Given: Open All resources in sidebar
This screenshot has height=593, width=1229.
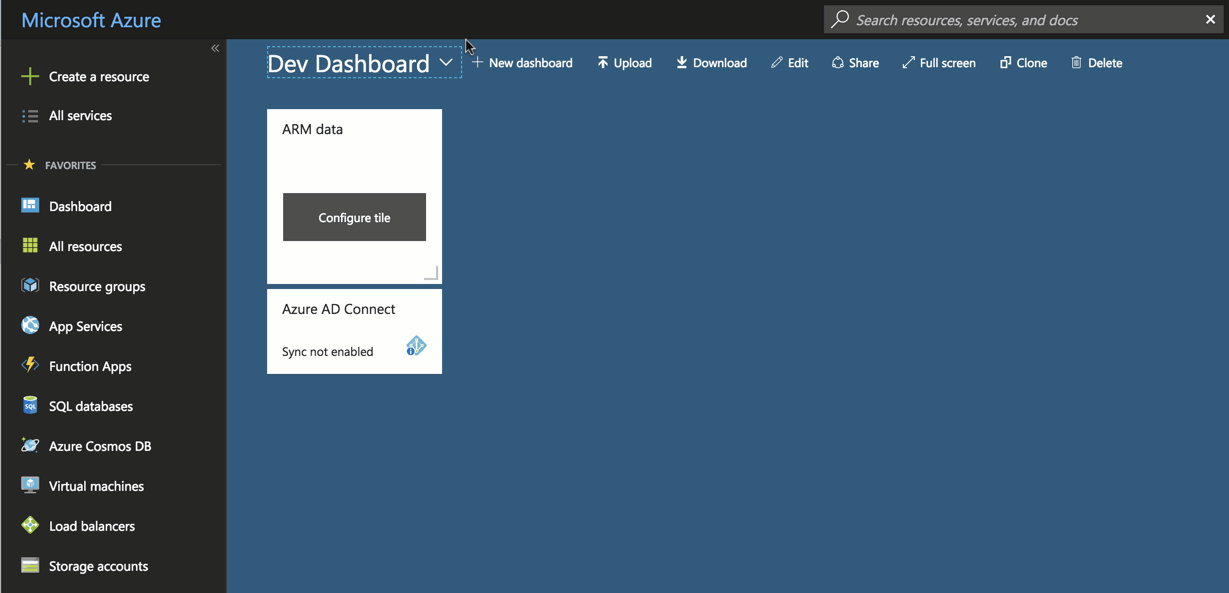Looking at the screenshot, I should 85,246.
